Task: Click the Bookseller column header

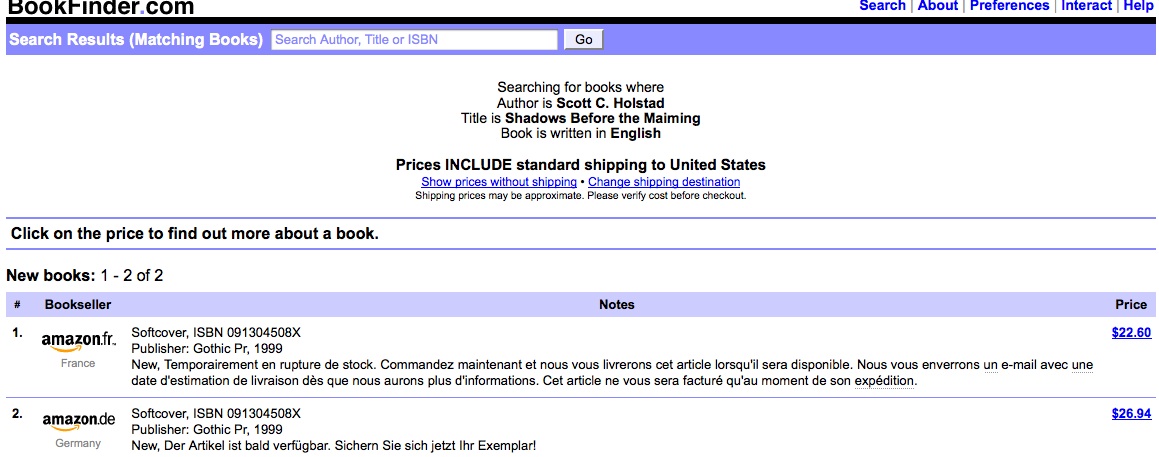Action: tap(78, 304)
